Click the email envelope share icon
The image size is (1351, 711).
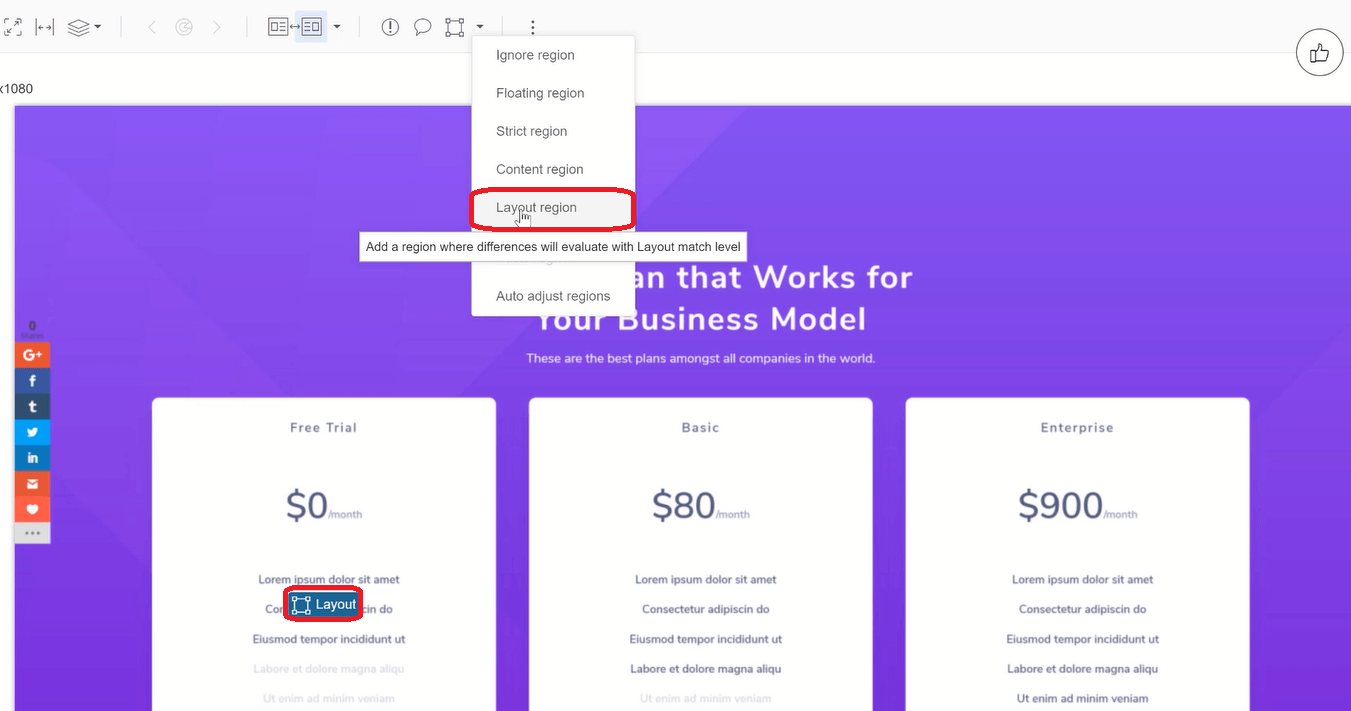point(32,484)
